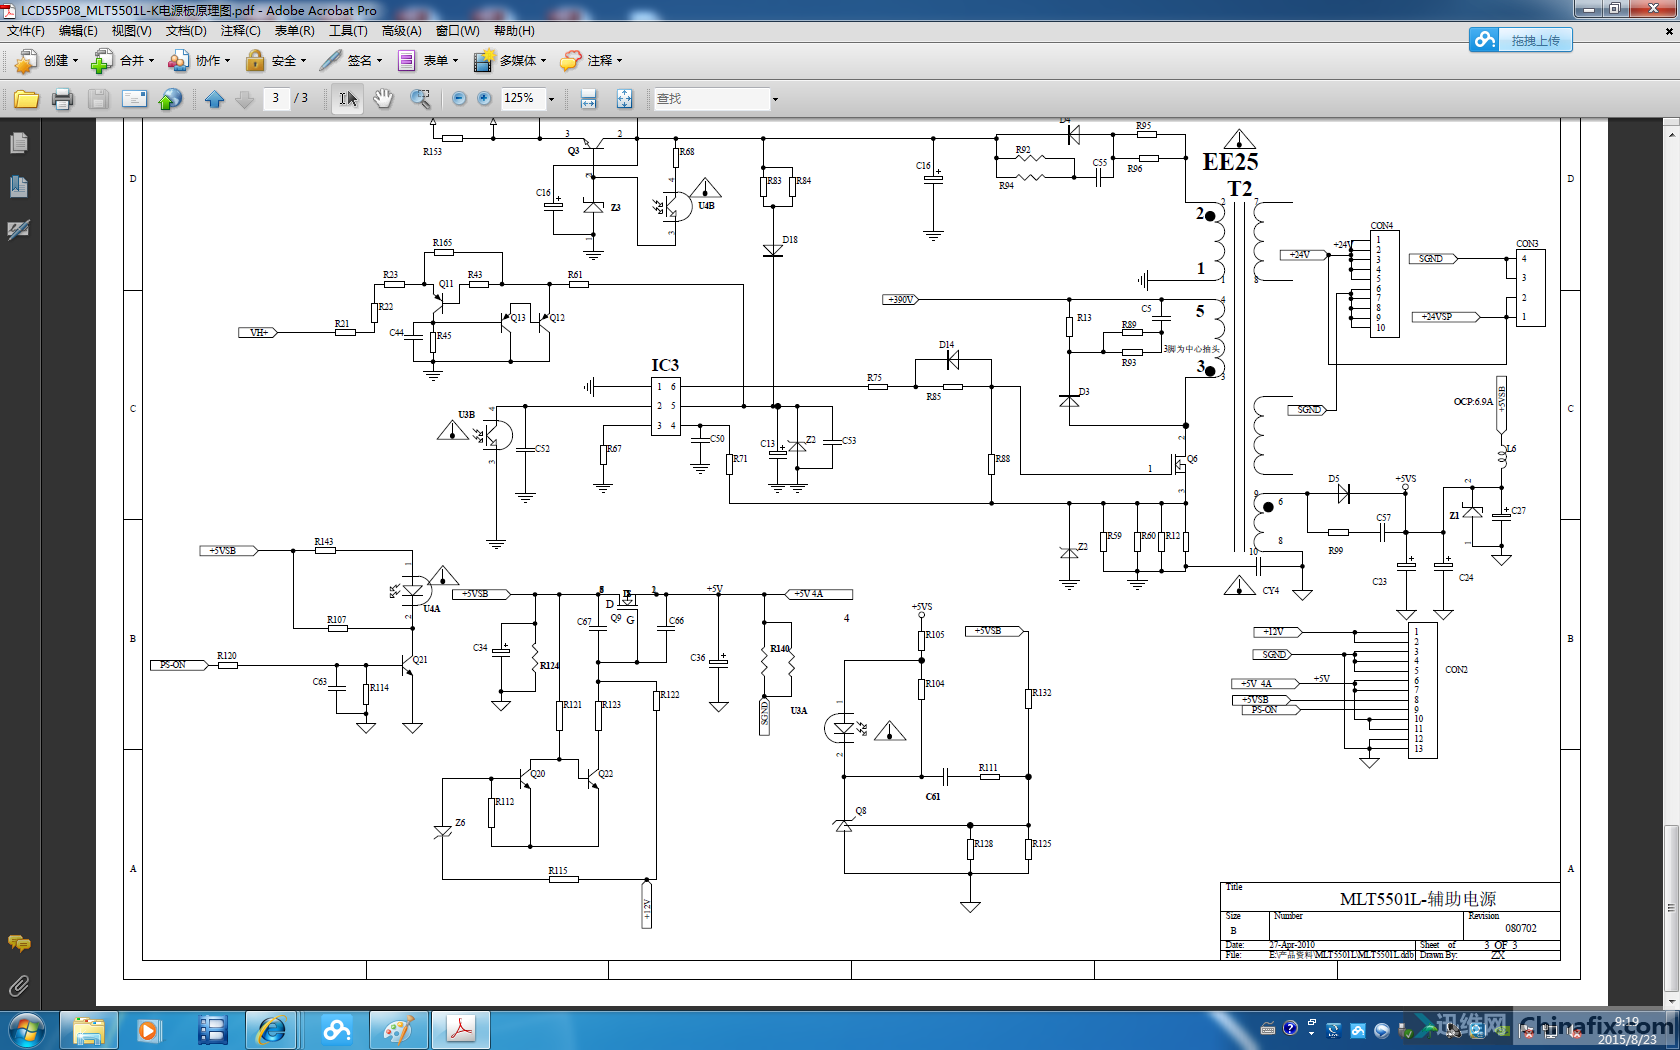Open the 文件(F) menu

(x=26, y=31)
